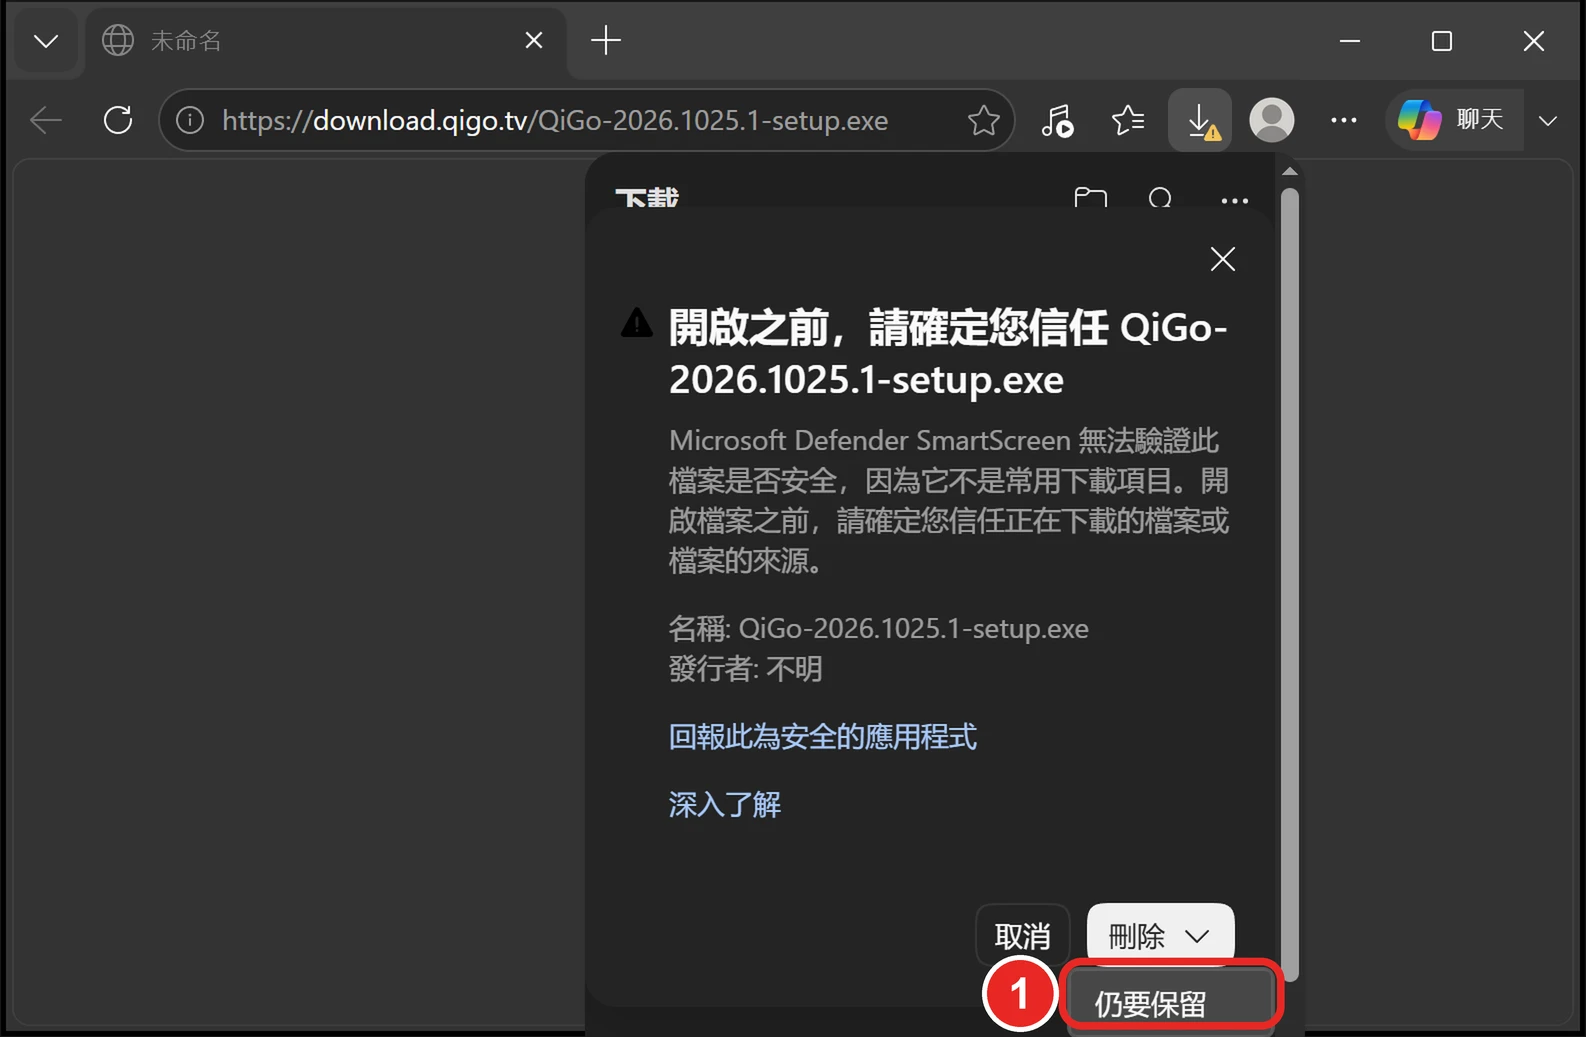Search downloads with magnifier icon
The image size is (1586, 1037).
pyautogui.click(x=1160, y=198)
